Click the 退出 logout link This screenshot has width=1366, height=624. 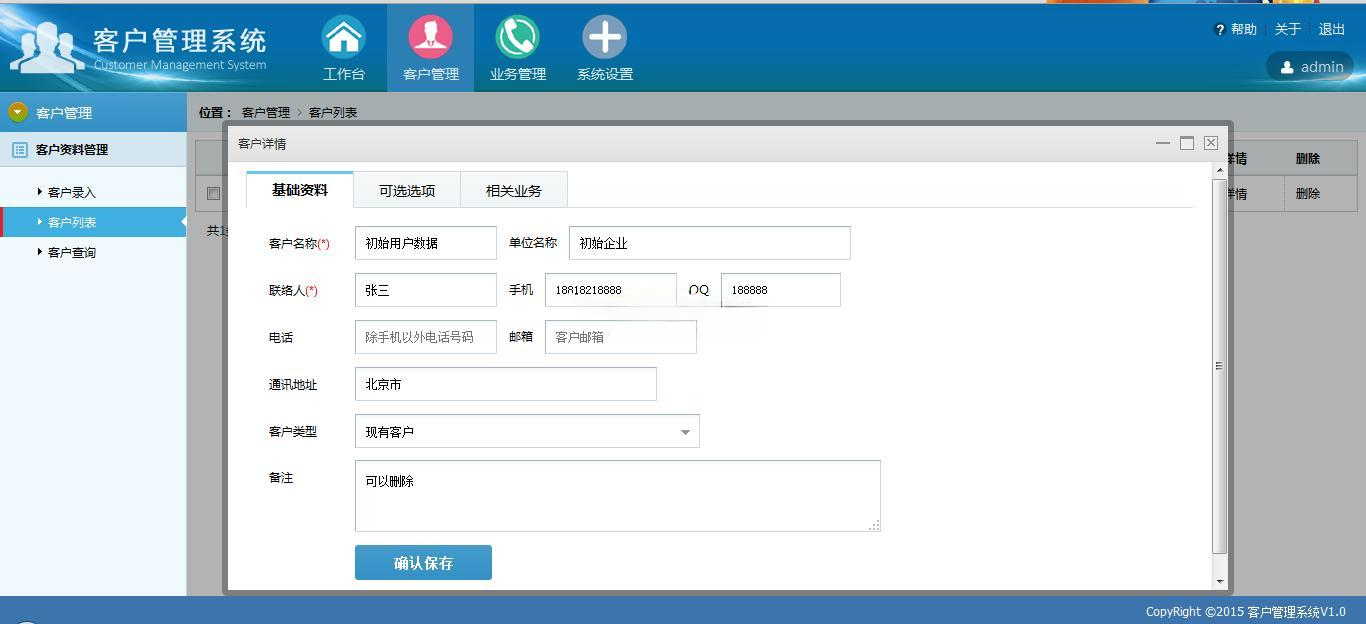point(1331,29)
